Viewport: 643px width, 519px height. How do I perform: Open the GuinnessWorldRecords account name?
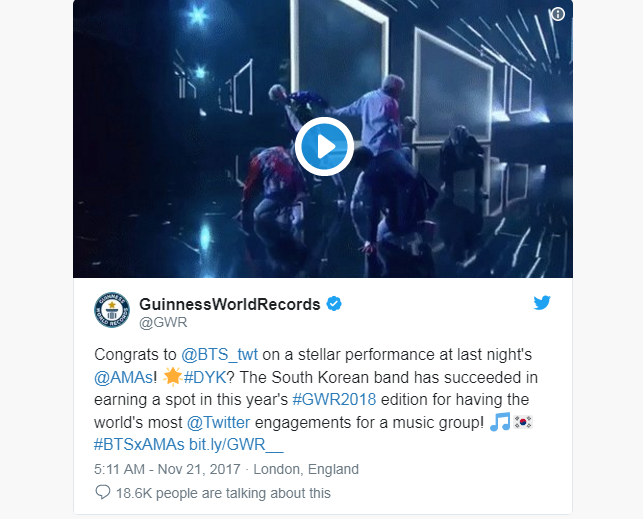pyautogui.click(x=230, y=304)
